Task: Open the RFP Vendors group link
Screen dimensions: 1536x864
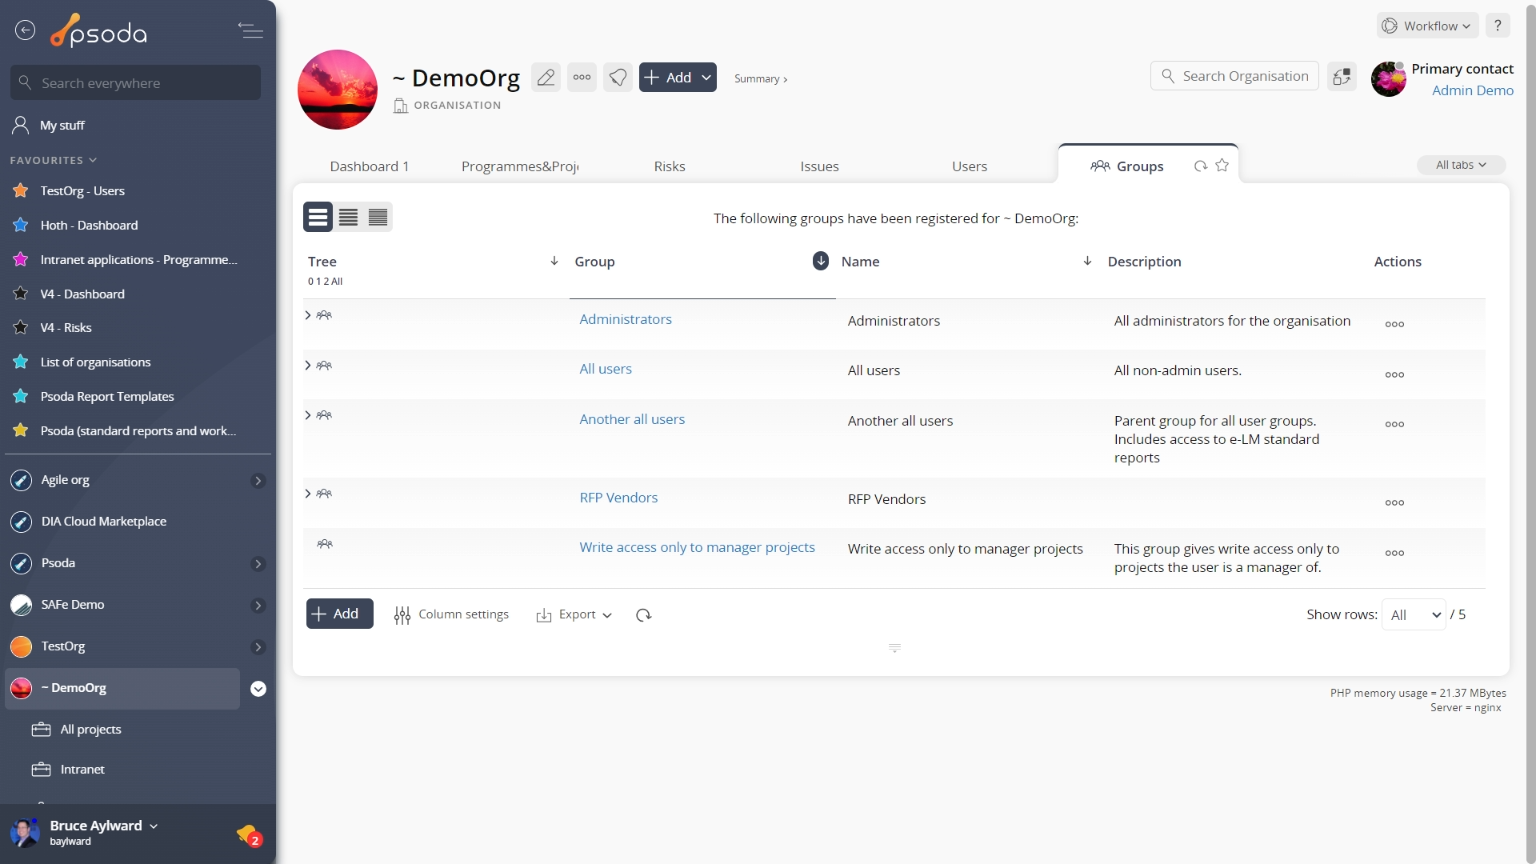Action: [618, 497]
